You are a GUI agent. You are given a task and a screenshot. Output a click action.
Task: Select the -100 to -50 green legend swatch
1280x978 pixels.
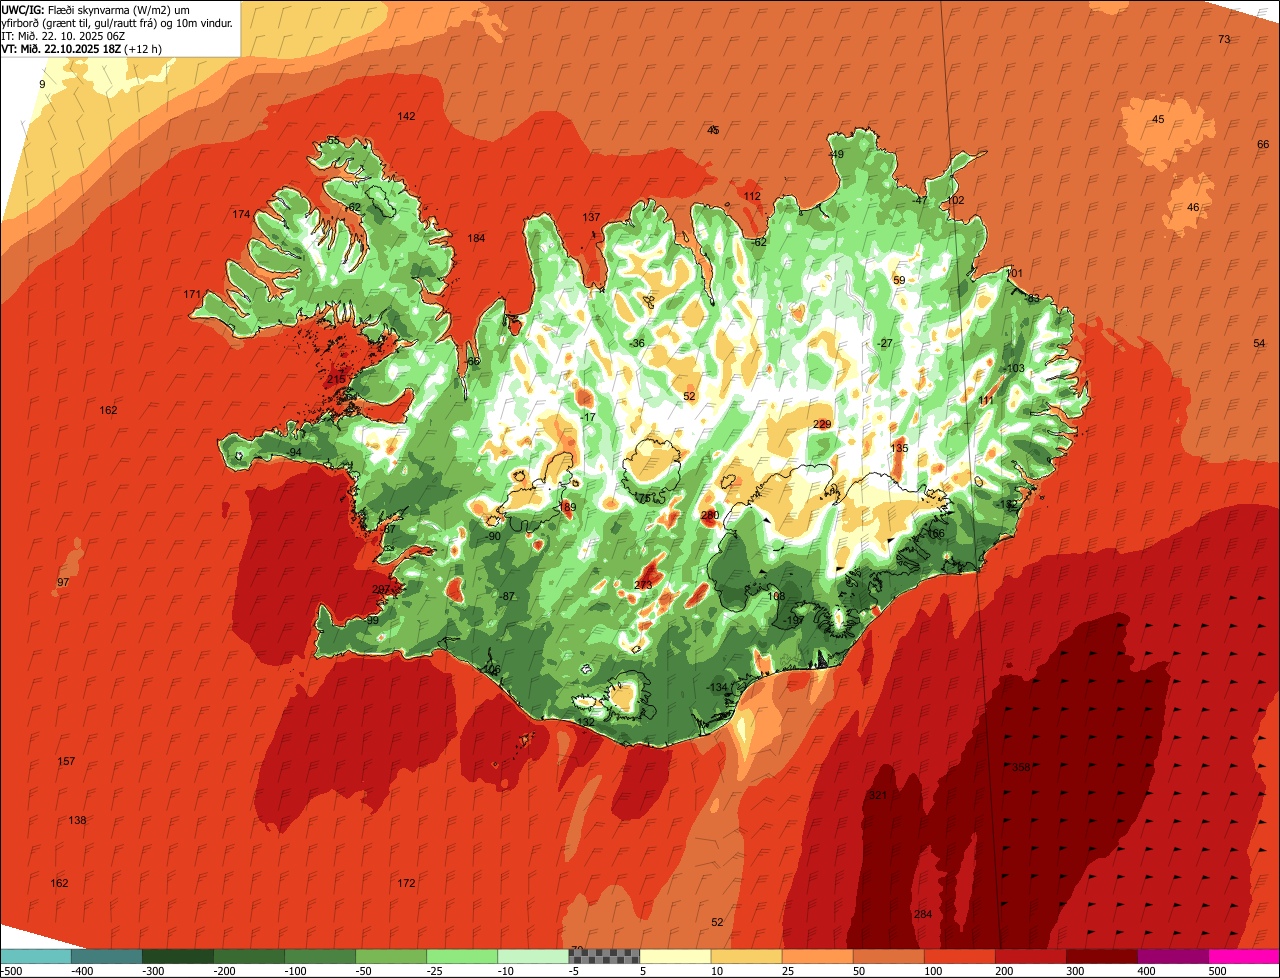pyautogui.click(x=320, y=956)
